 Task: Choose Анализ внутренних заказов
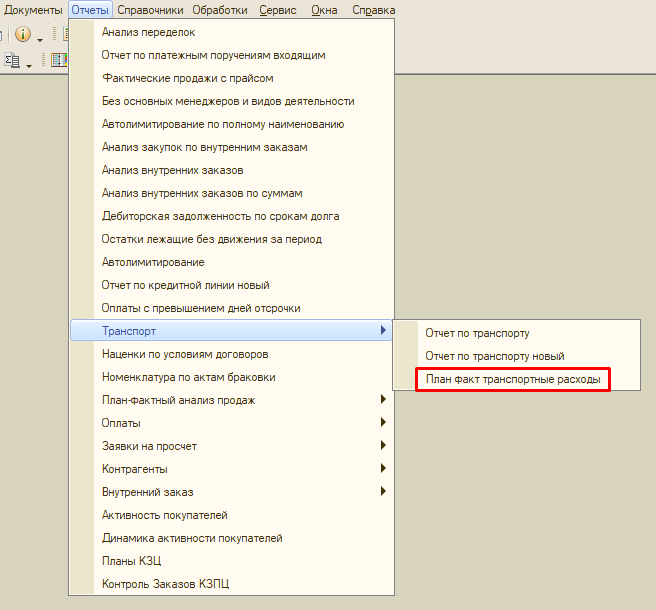pyautogui.click(x=231, y=170)
